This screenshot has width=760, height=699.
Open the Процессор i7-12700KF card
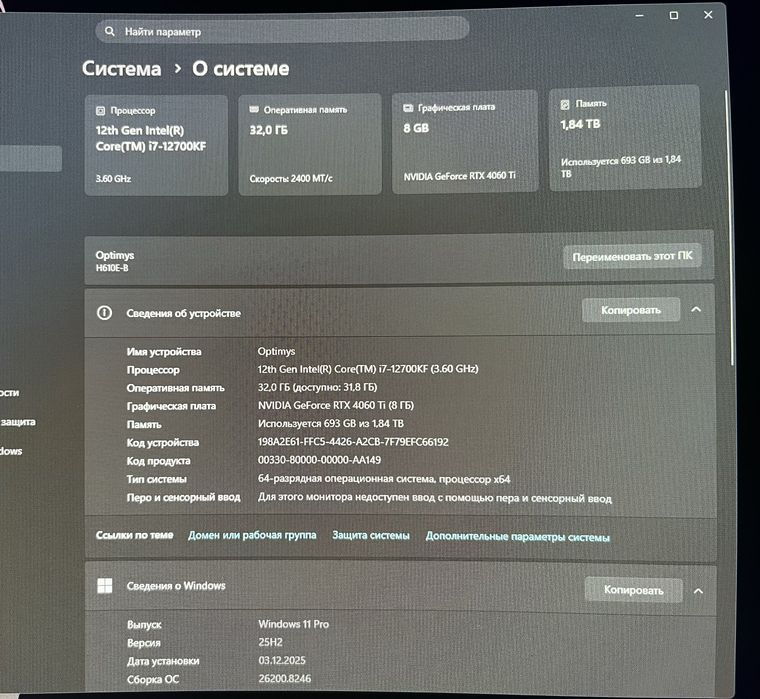[x=156, y=145]
